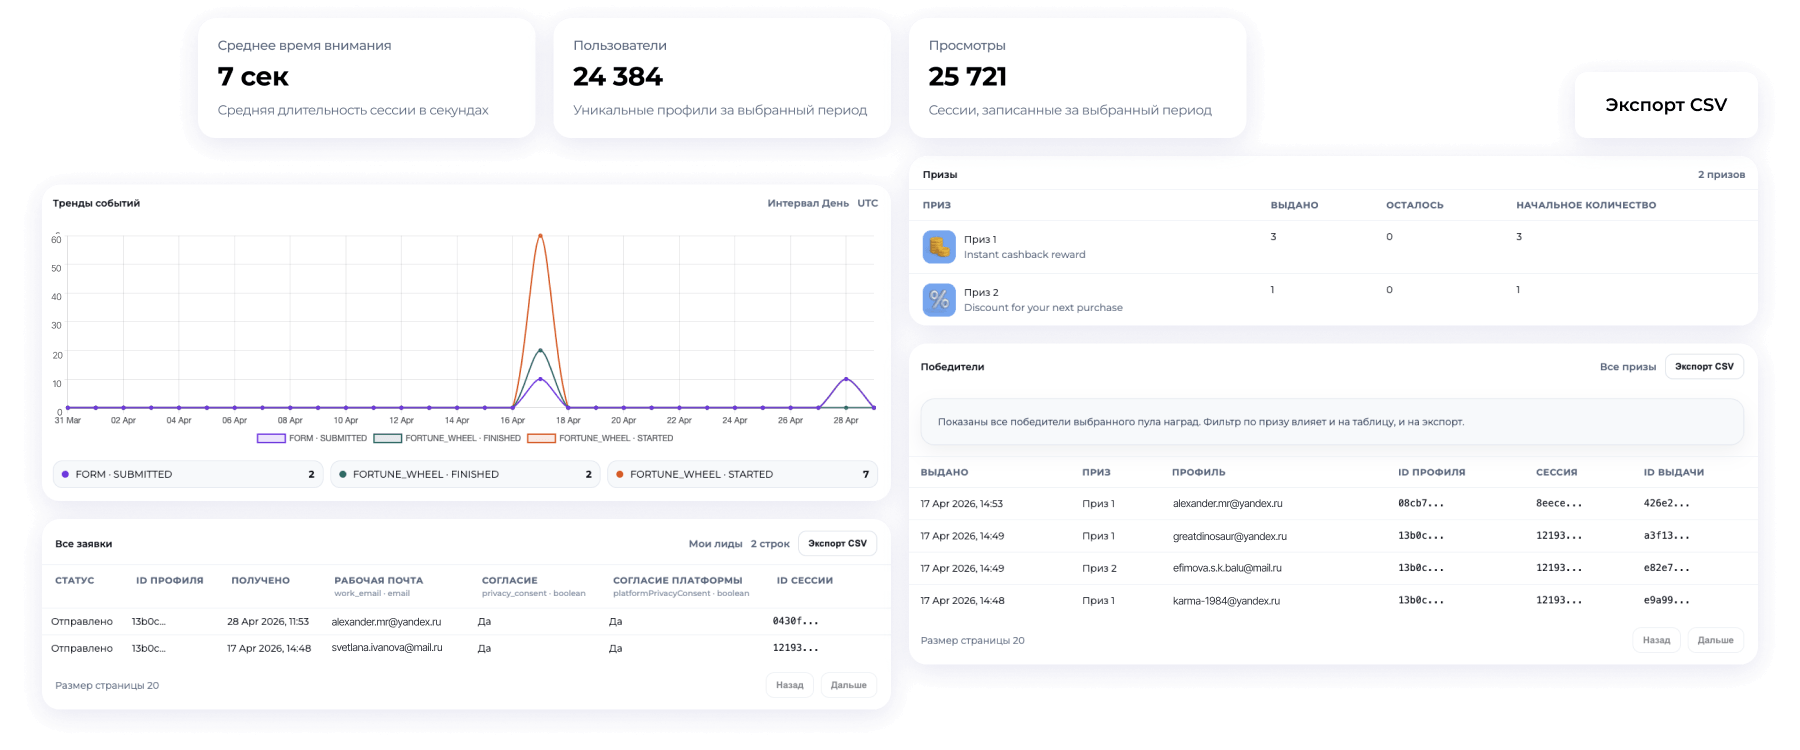1800x750 pixels.
Task: Toggle FORTUNE_WHEEL · FINISHED green legend swatch
Action: [x=387, y=438]
